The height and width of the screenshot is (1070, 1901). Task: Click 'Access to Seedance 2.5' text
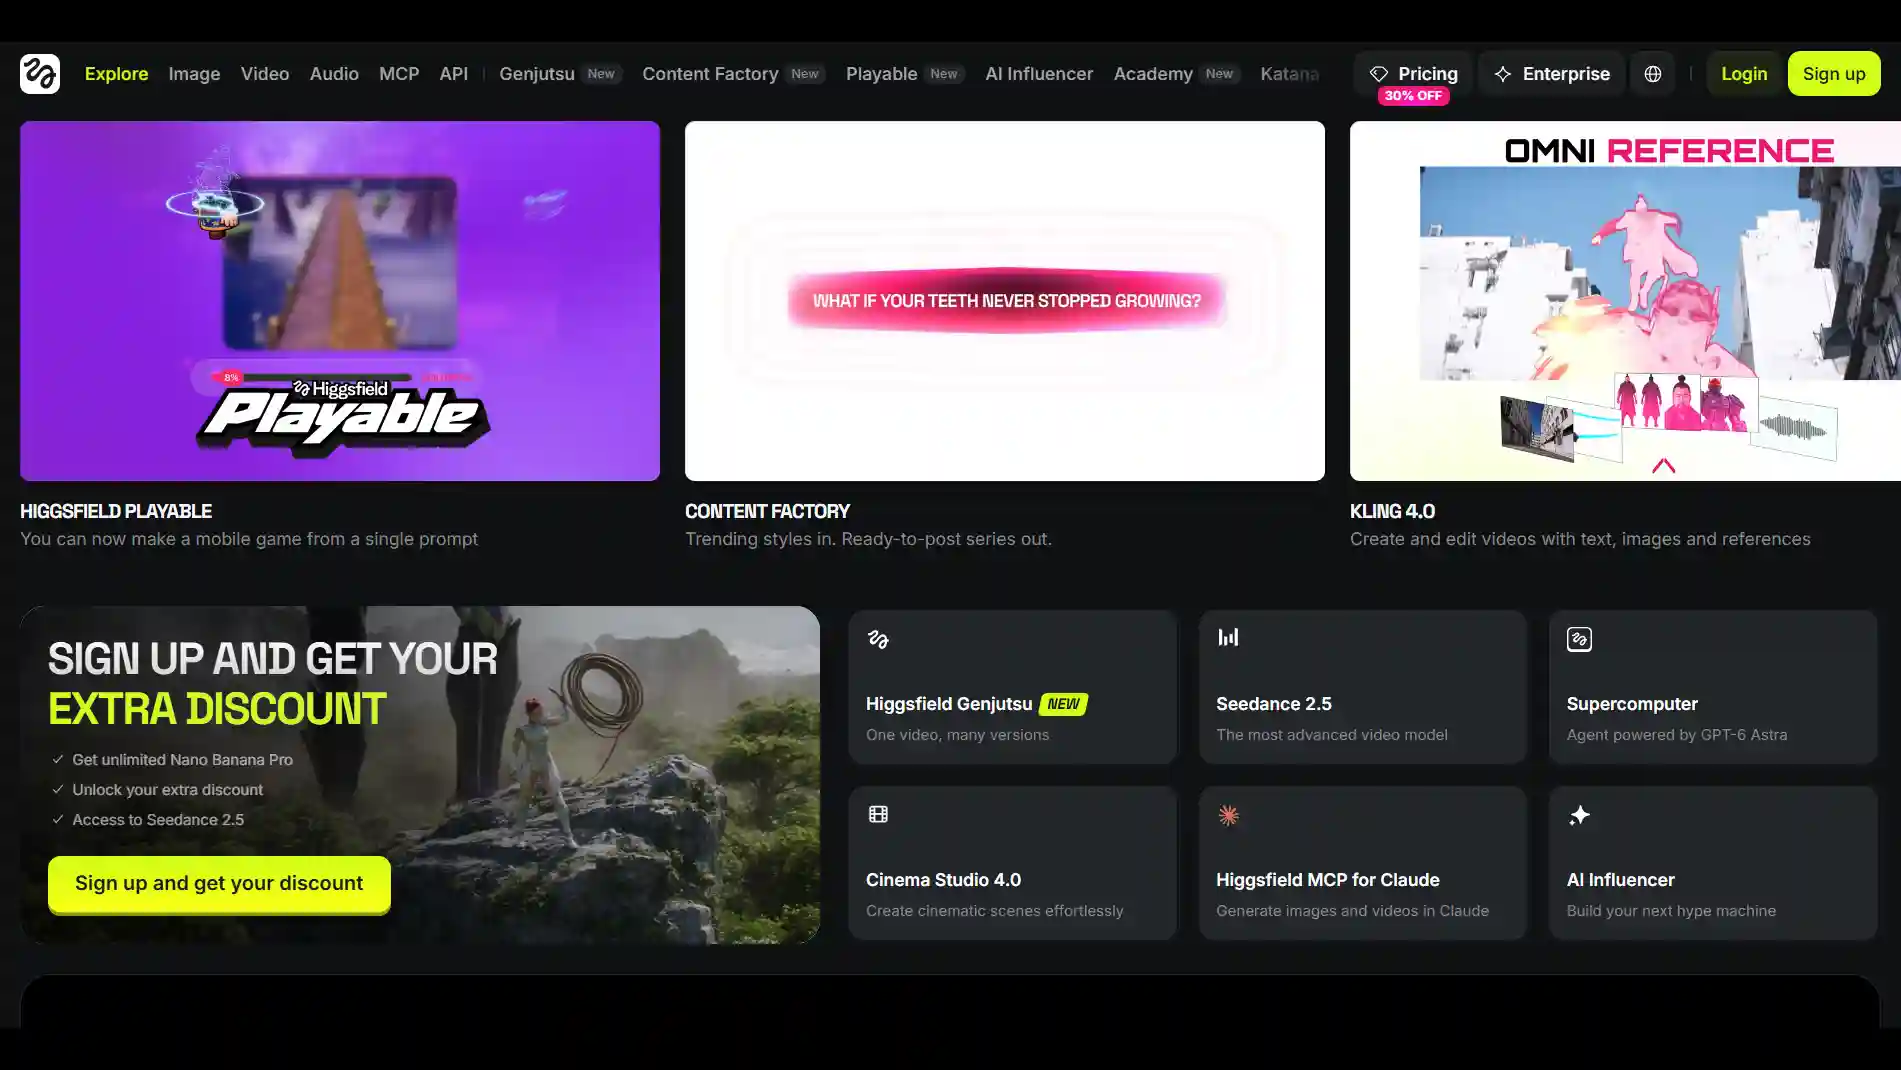point(158,820)
